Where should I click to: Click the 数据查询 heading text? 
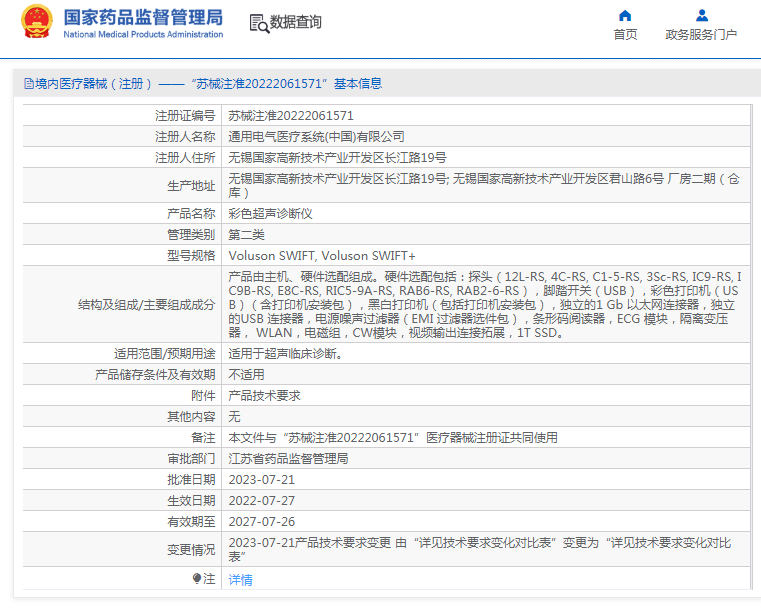[x=296, y=22]
